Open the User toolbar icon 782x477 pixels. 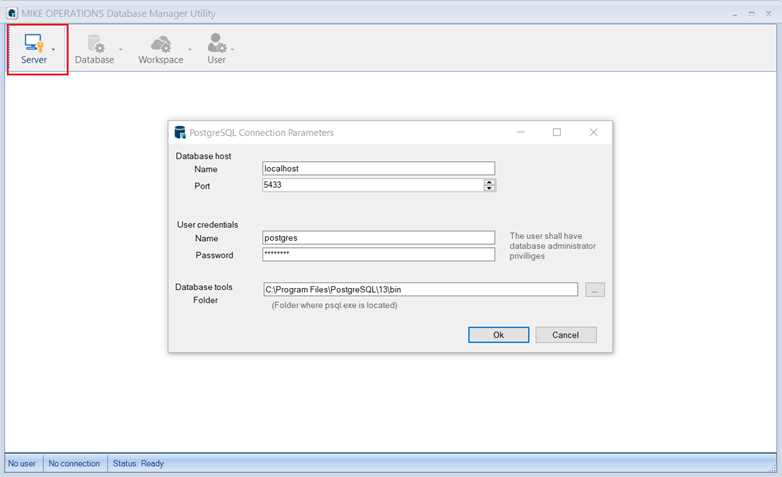216,49
